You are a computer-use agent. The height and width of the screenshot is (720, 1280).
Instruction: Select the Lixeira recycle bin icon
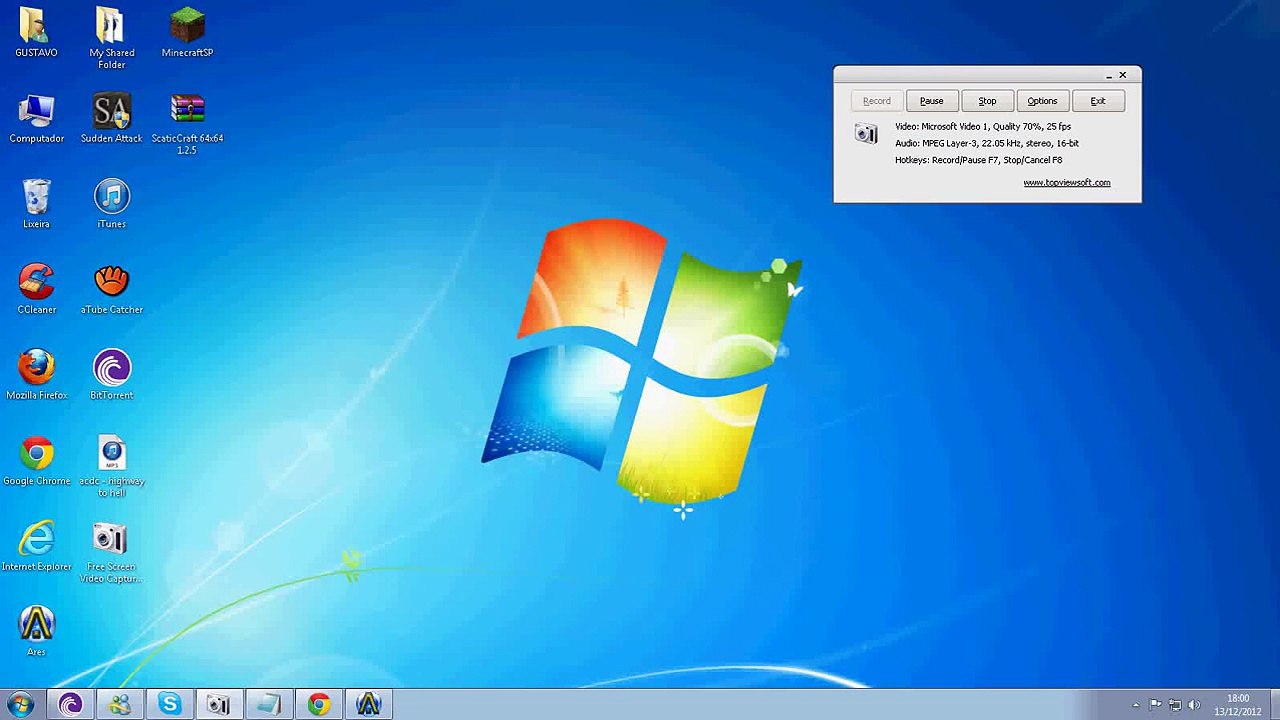36,204
